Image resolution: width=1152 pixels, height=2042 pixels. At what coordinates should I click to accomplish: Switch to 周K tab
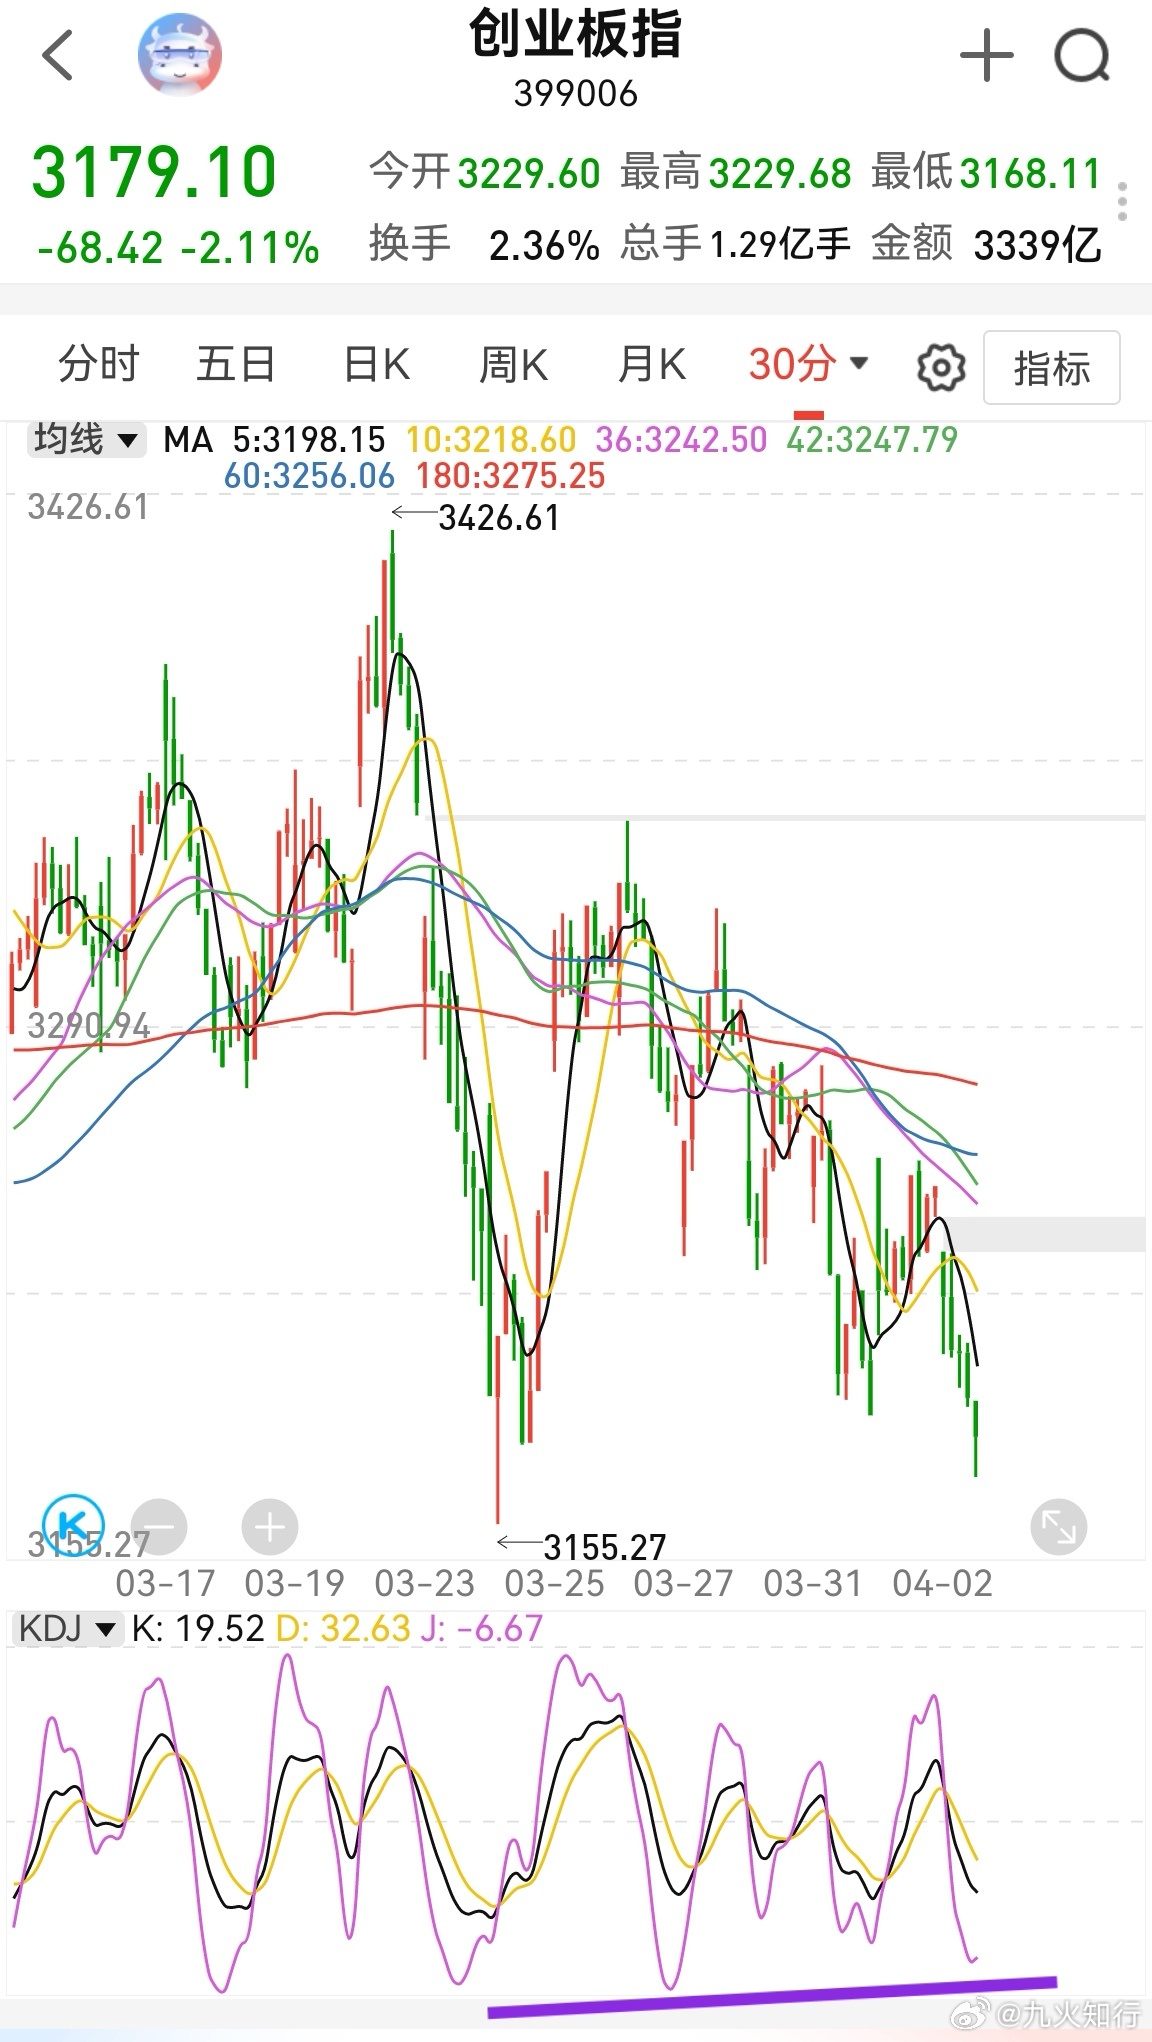[514, 364]
